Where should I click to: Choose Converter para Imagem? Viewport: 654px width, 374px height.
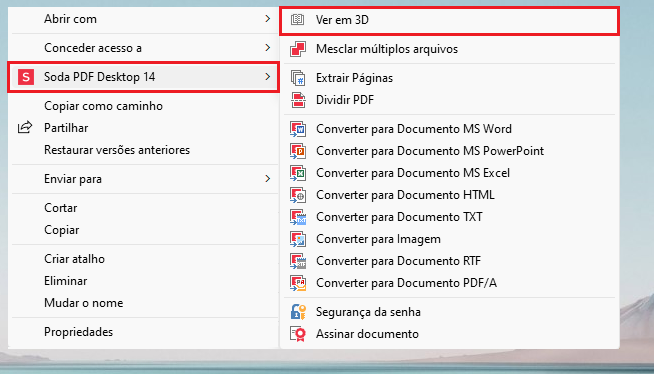(450, 239)
